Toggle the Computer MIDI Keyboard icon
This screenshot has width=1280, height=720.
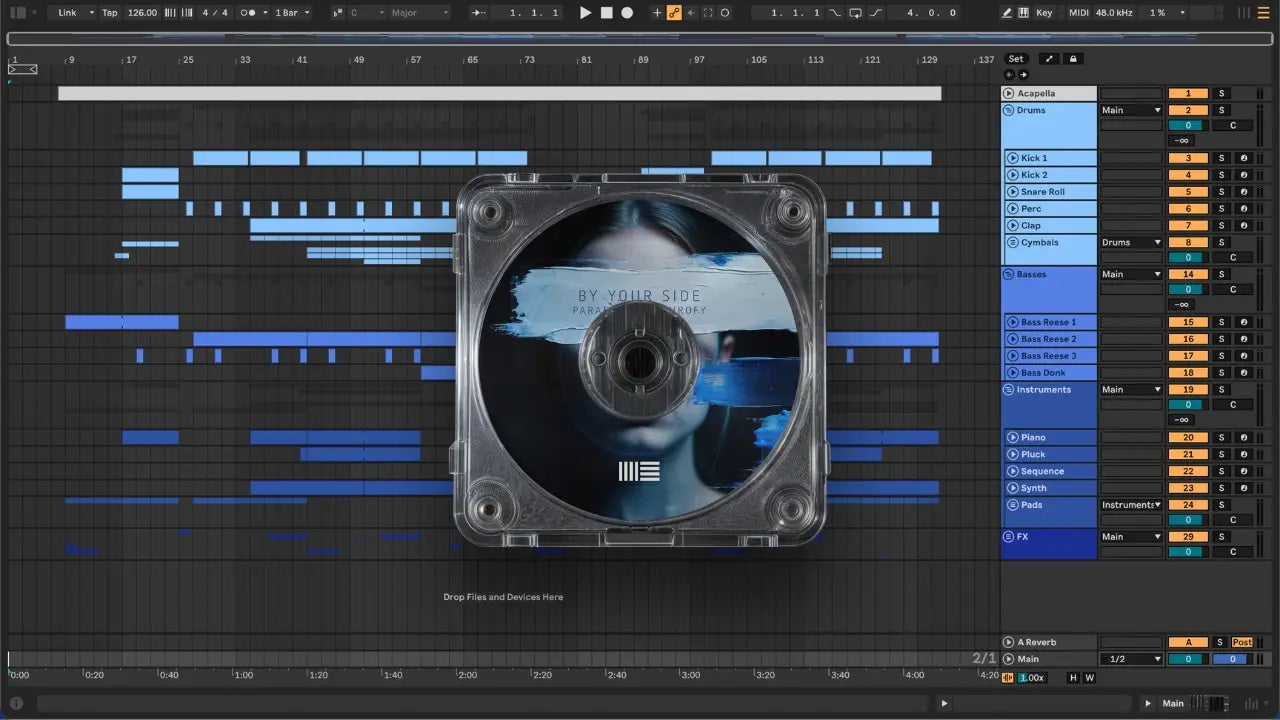(1023, 13)
